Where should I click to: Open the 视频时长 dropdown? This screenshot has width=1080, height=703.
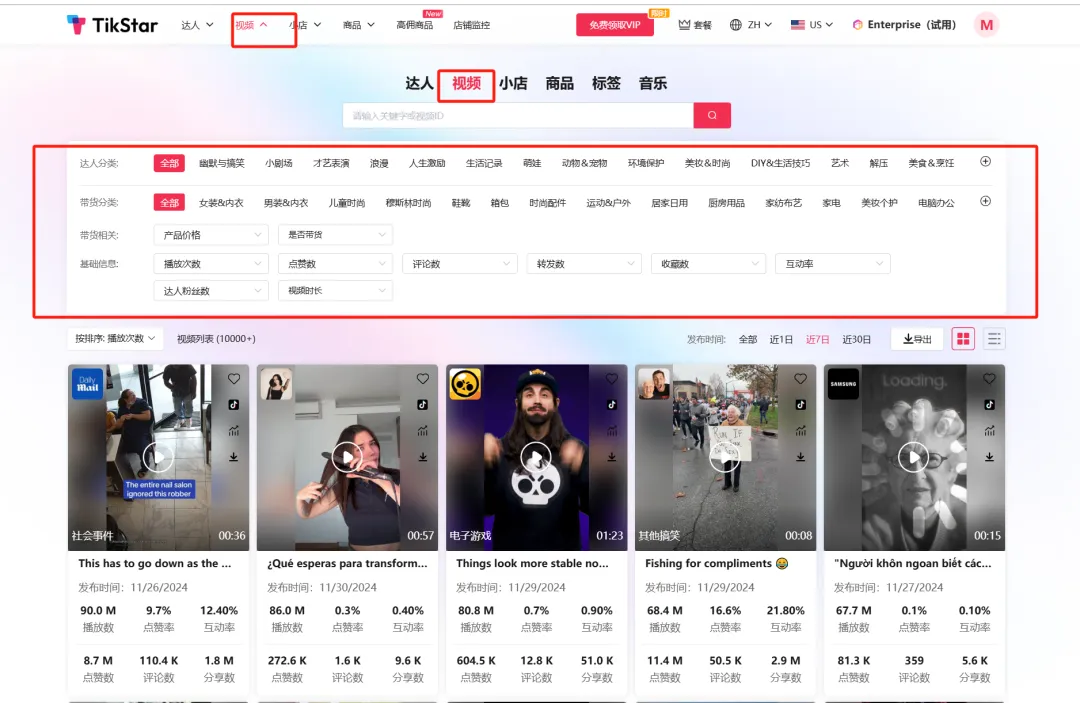tap(335, 291)
